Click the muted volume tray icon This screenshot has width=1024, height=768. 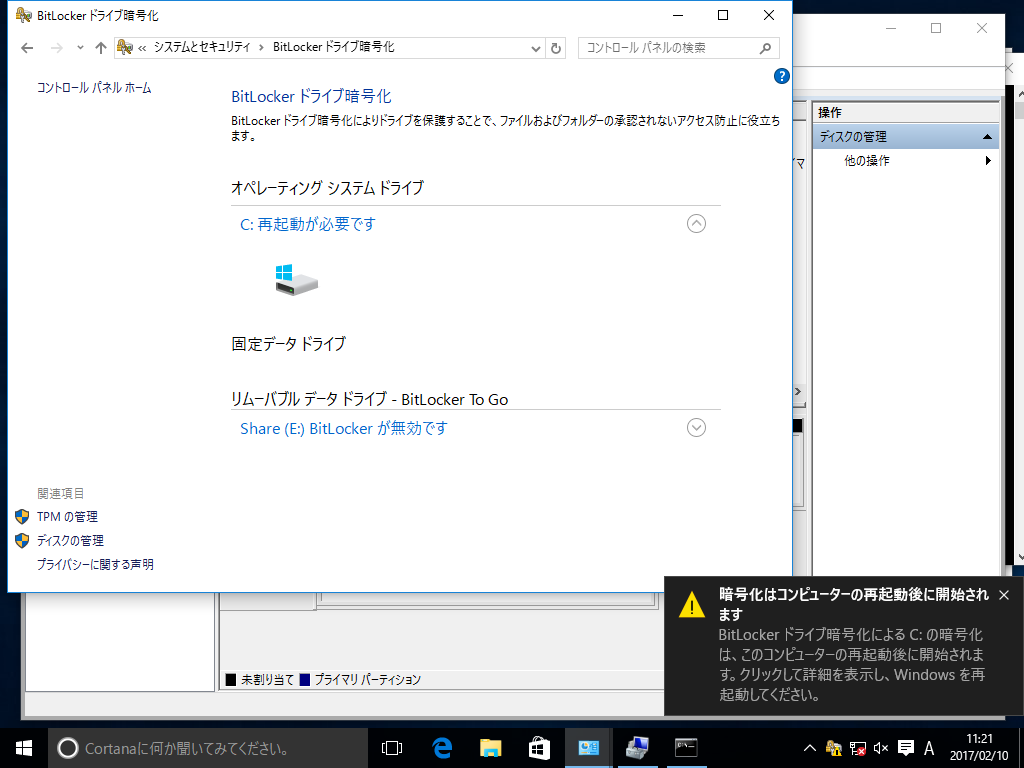click(x=881, y=748)
